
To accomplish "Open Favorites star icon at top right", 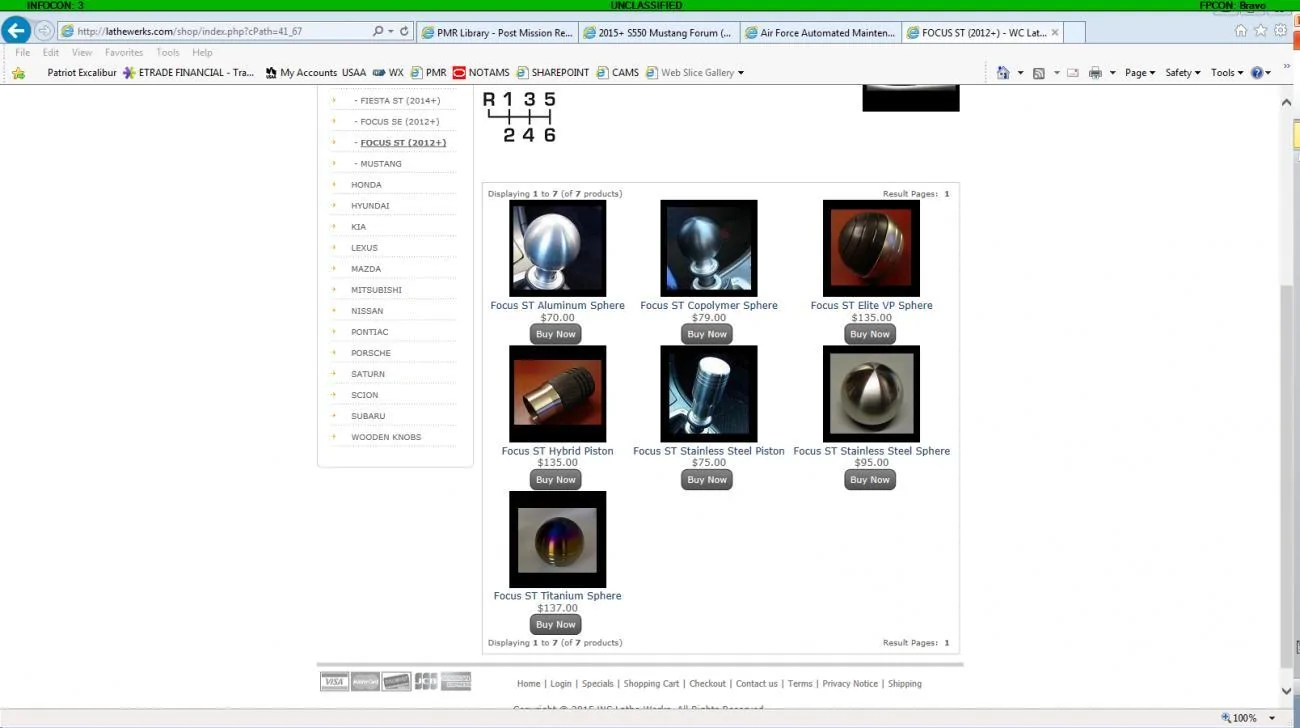I will tap(1261, 31).
